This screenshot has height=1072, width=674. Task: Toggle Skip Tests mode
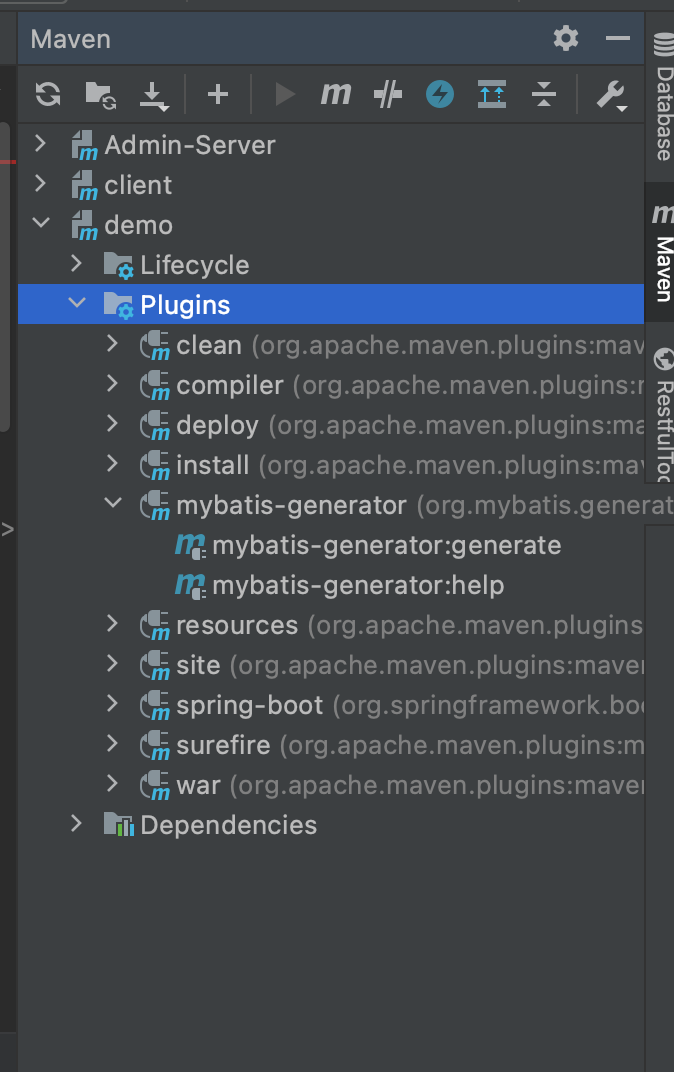pos(388,94)
